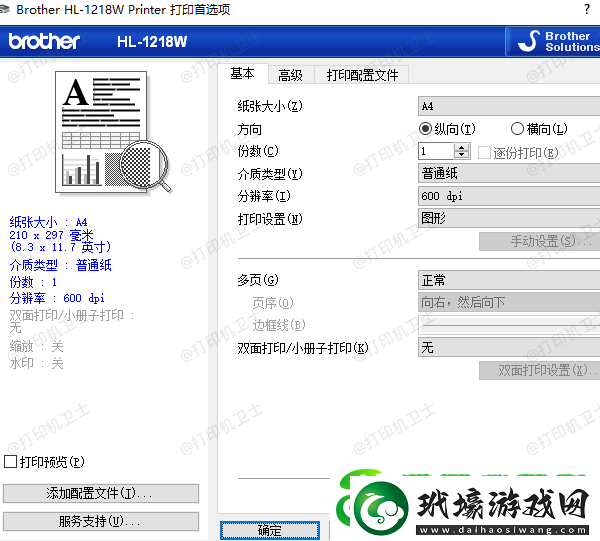Open the 多页 正常 dropdown
Screen dimensions: 600x541
(x=509, y=280)
